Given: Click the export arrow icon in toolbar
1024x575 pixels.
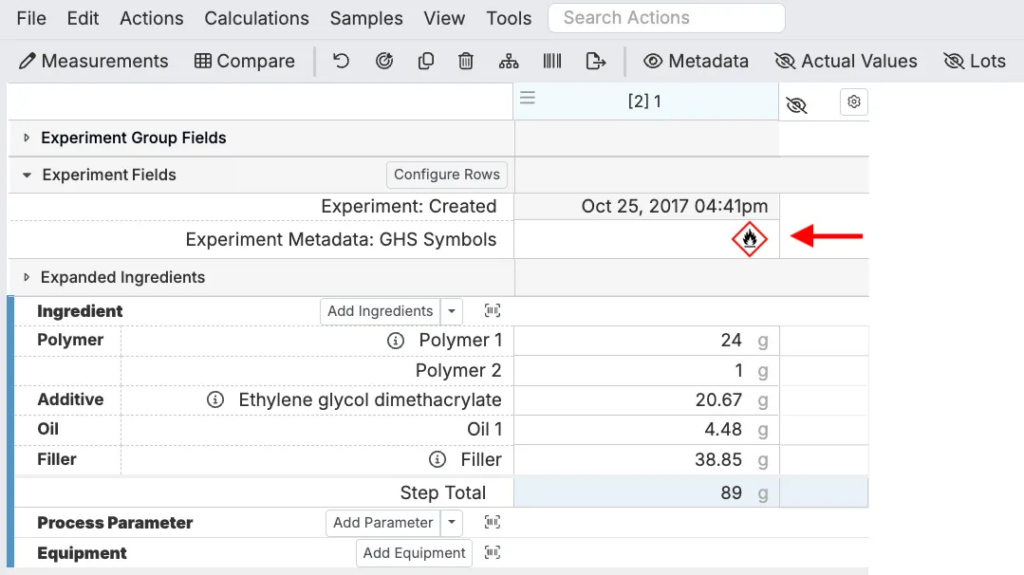Looking at the screenshot, I should coord(596,61).
